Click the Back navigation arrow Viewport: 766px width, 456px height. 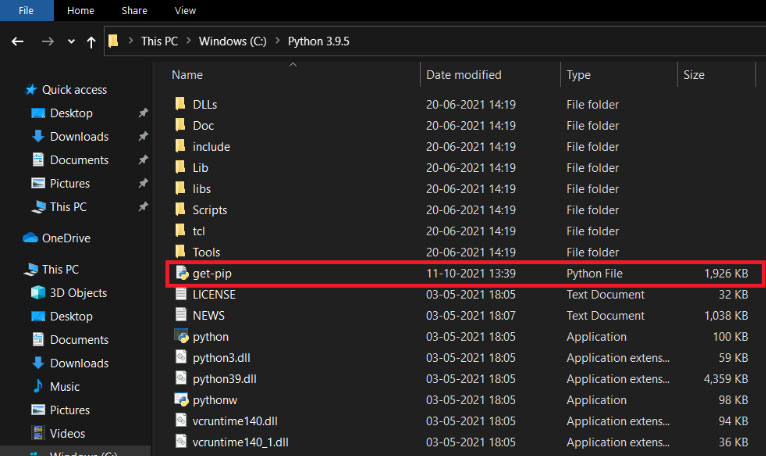(x=18, y=42)
